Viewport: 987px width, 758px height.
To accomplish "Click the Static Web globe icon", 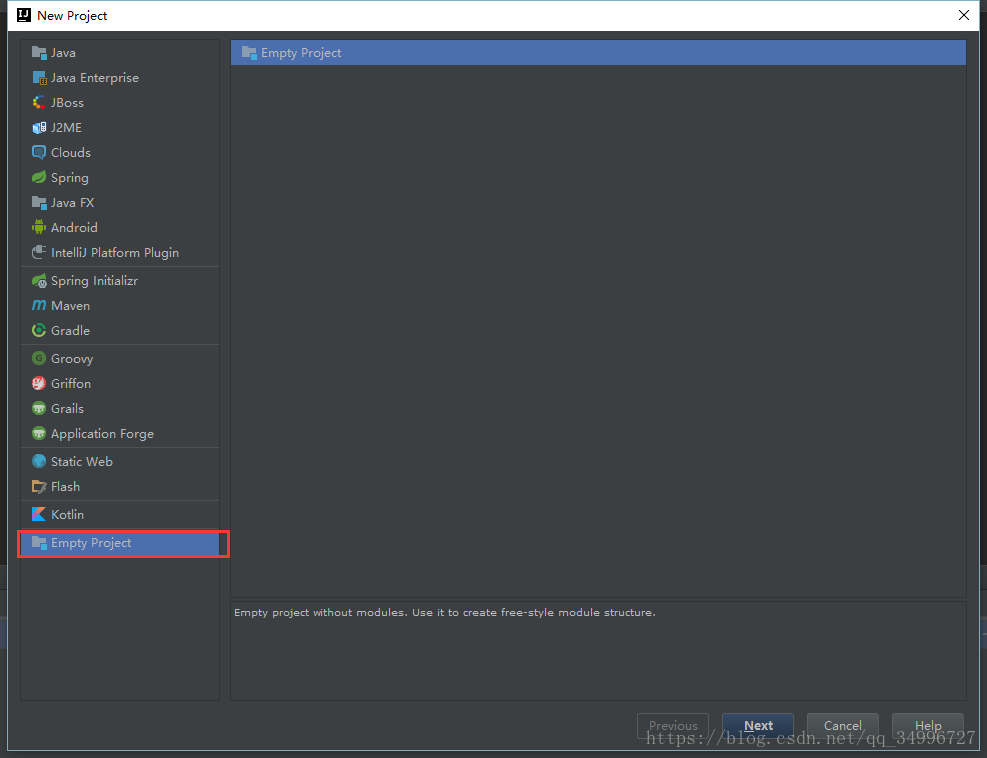I will pos(39,461).
